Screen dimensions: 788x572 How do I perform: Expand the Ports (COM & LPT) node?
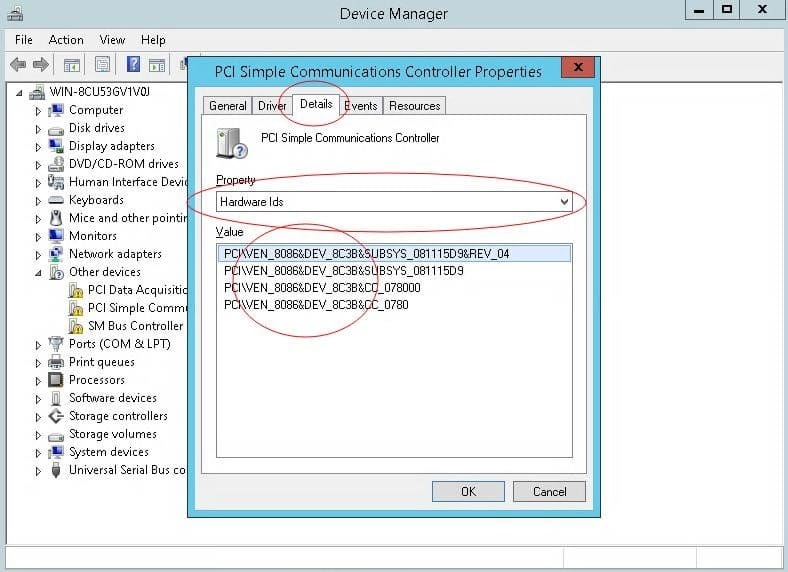coord(38,344)
